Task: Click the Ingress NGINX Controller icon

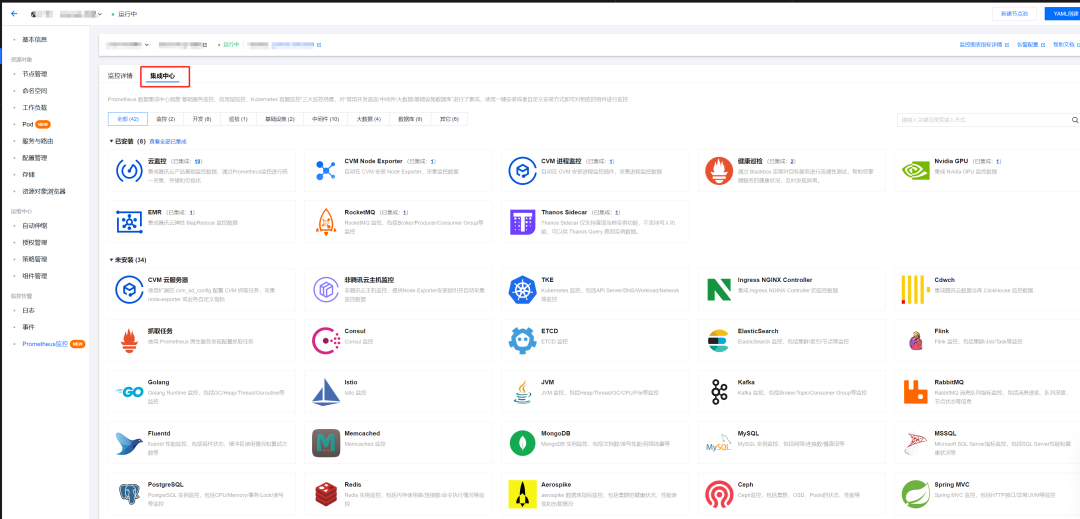Action: tap(719, 290)
